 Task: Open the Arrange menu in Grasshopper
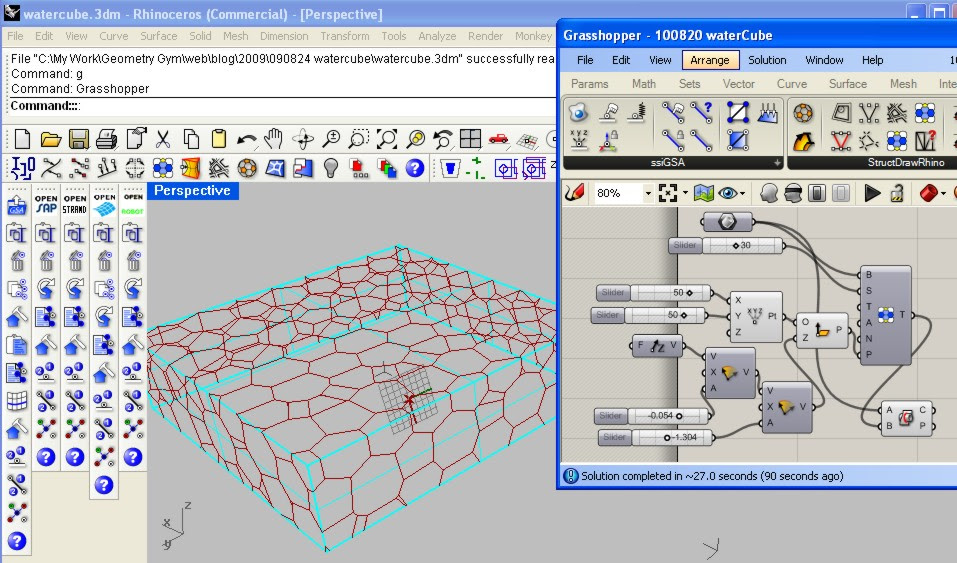pos(710,60)
